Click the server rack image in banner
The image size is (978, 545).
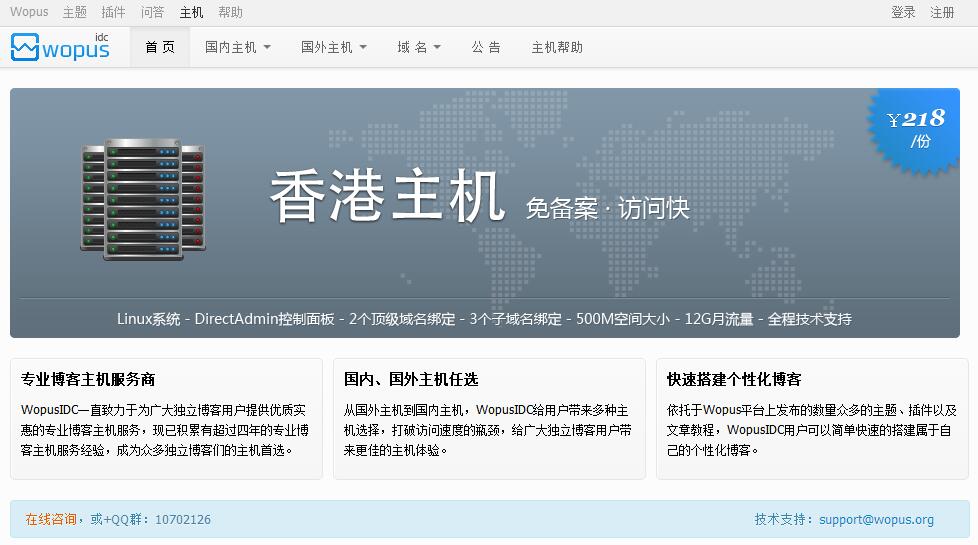(143, 199)
